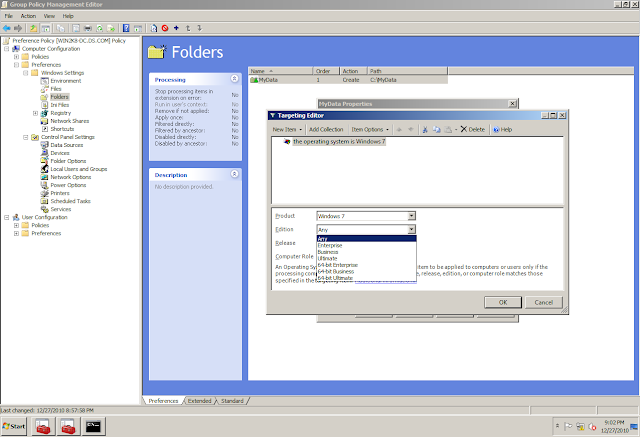The height and width of the screenshot is (437, 640).
Task: Collapse the Processing panel
Action: coord(235,78)
